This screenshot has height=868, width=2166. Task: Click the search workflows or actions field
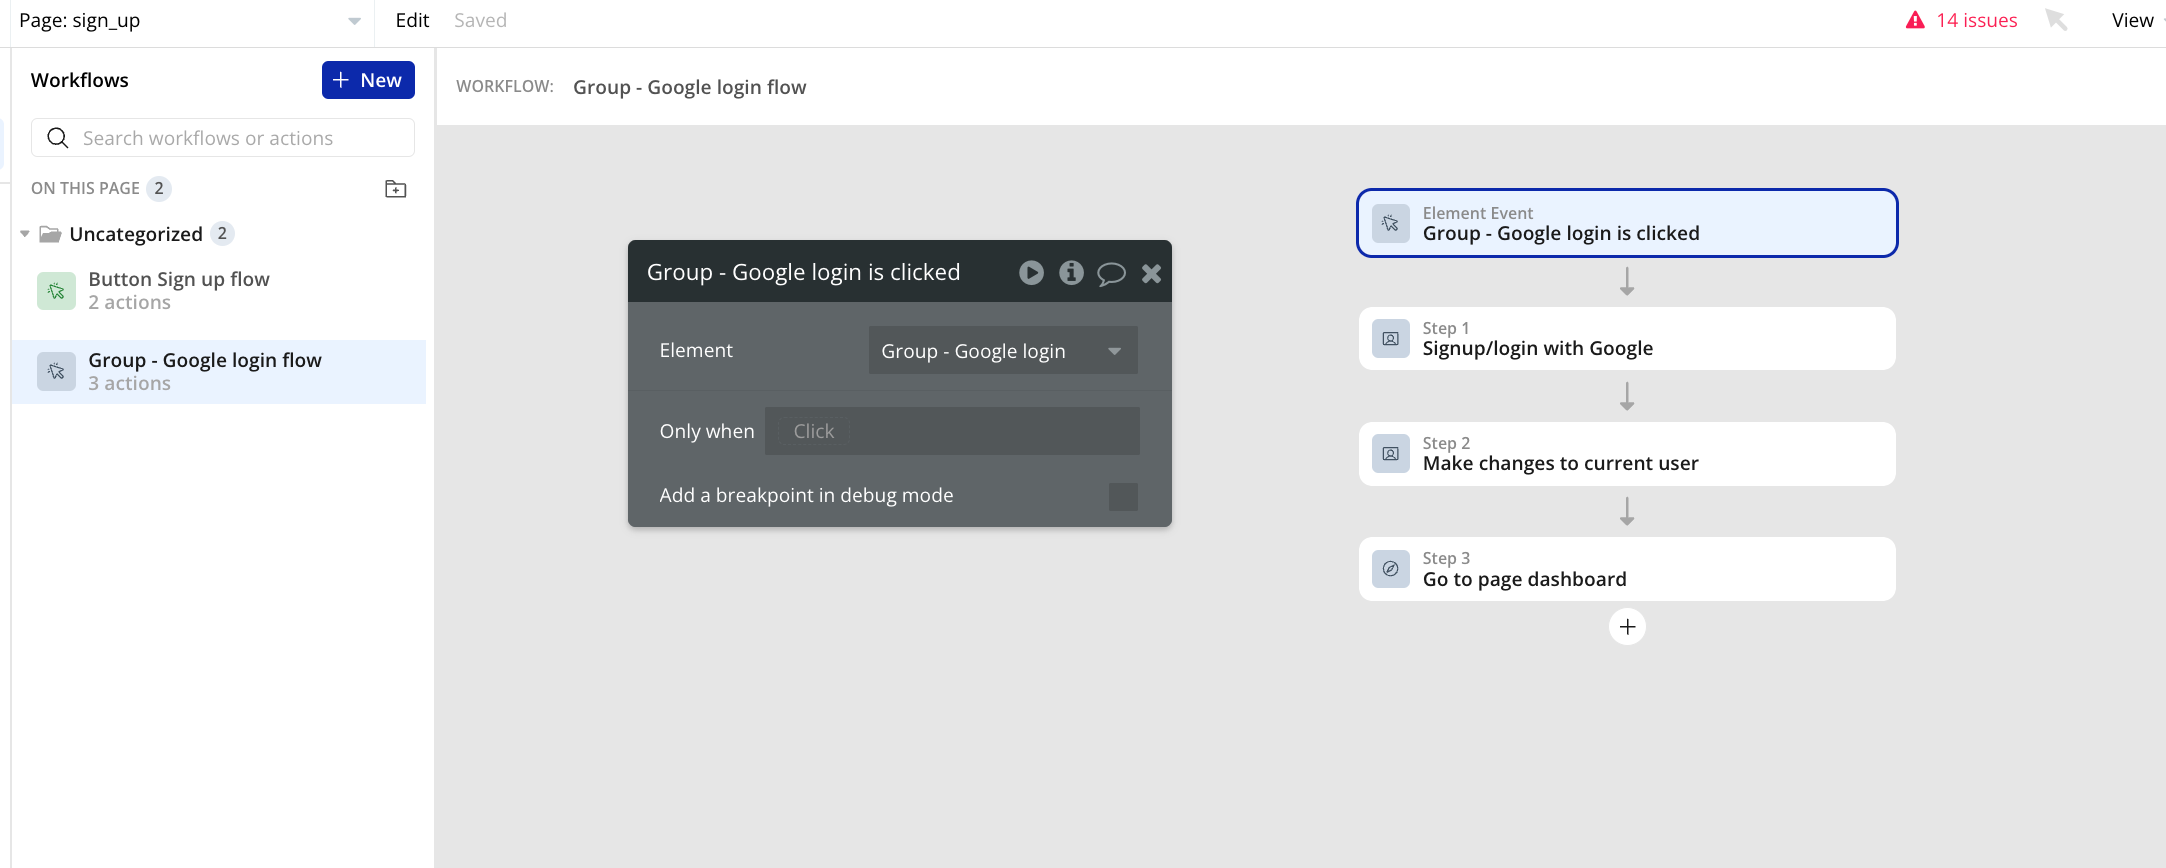pos(223,138)
